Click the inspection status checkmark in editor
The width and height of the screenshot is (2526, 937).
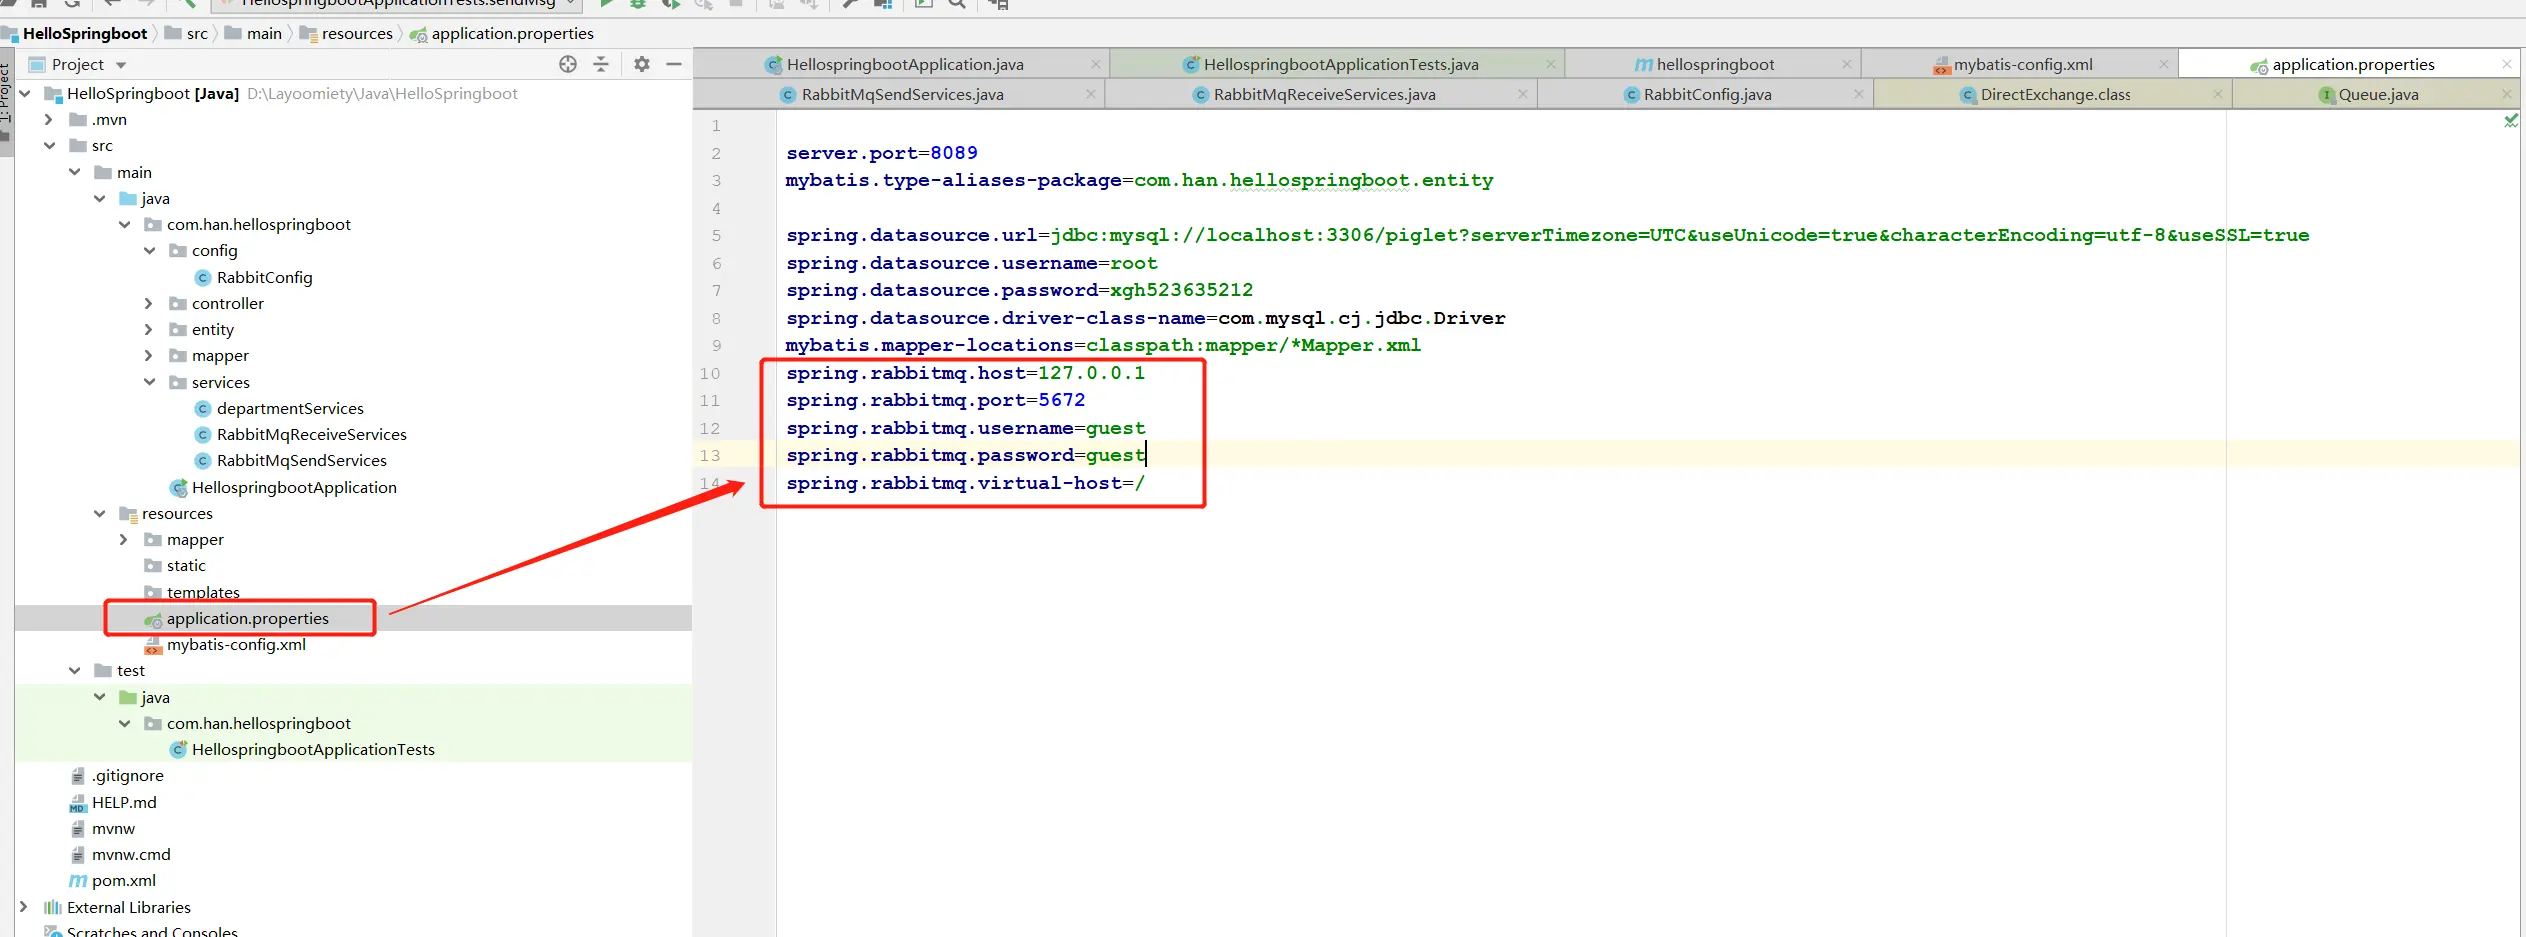pyautogui.click(x=2511, y=121)
